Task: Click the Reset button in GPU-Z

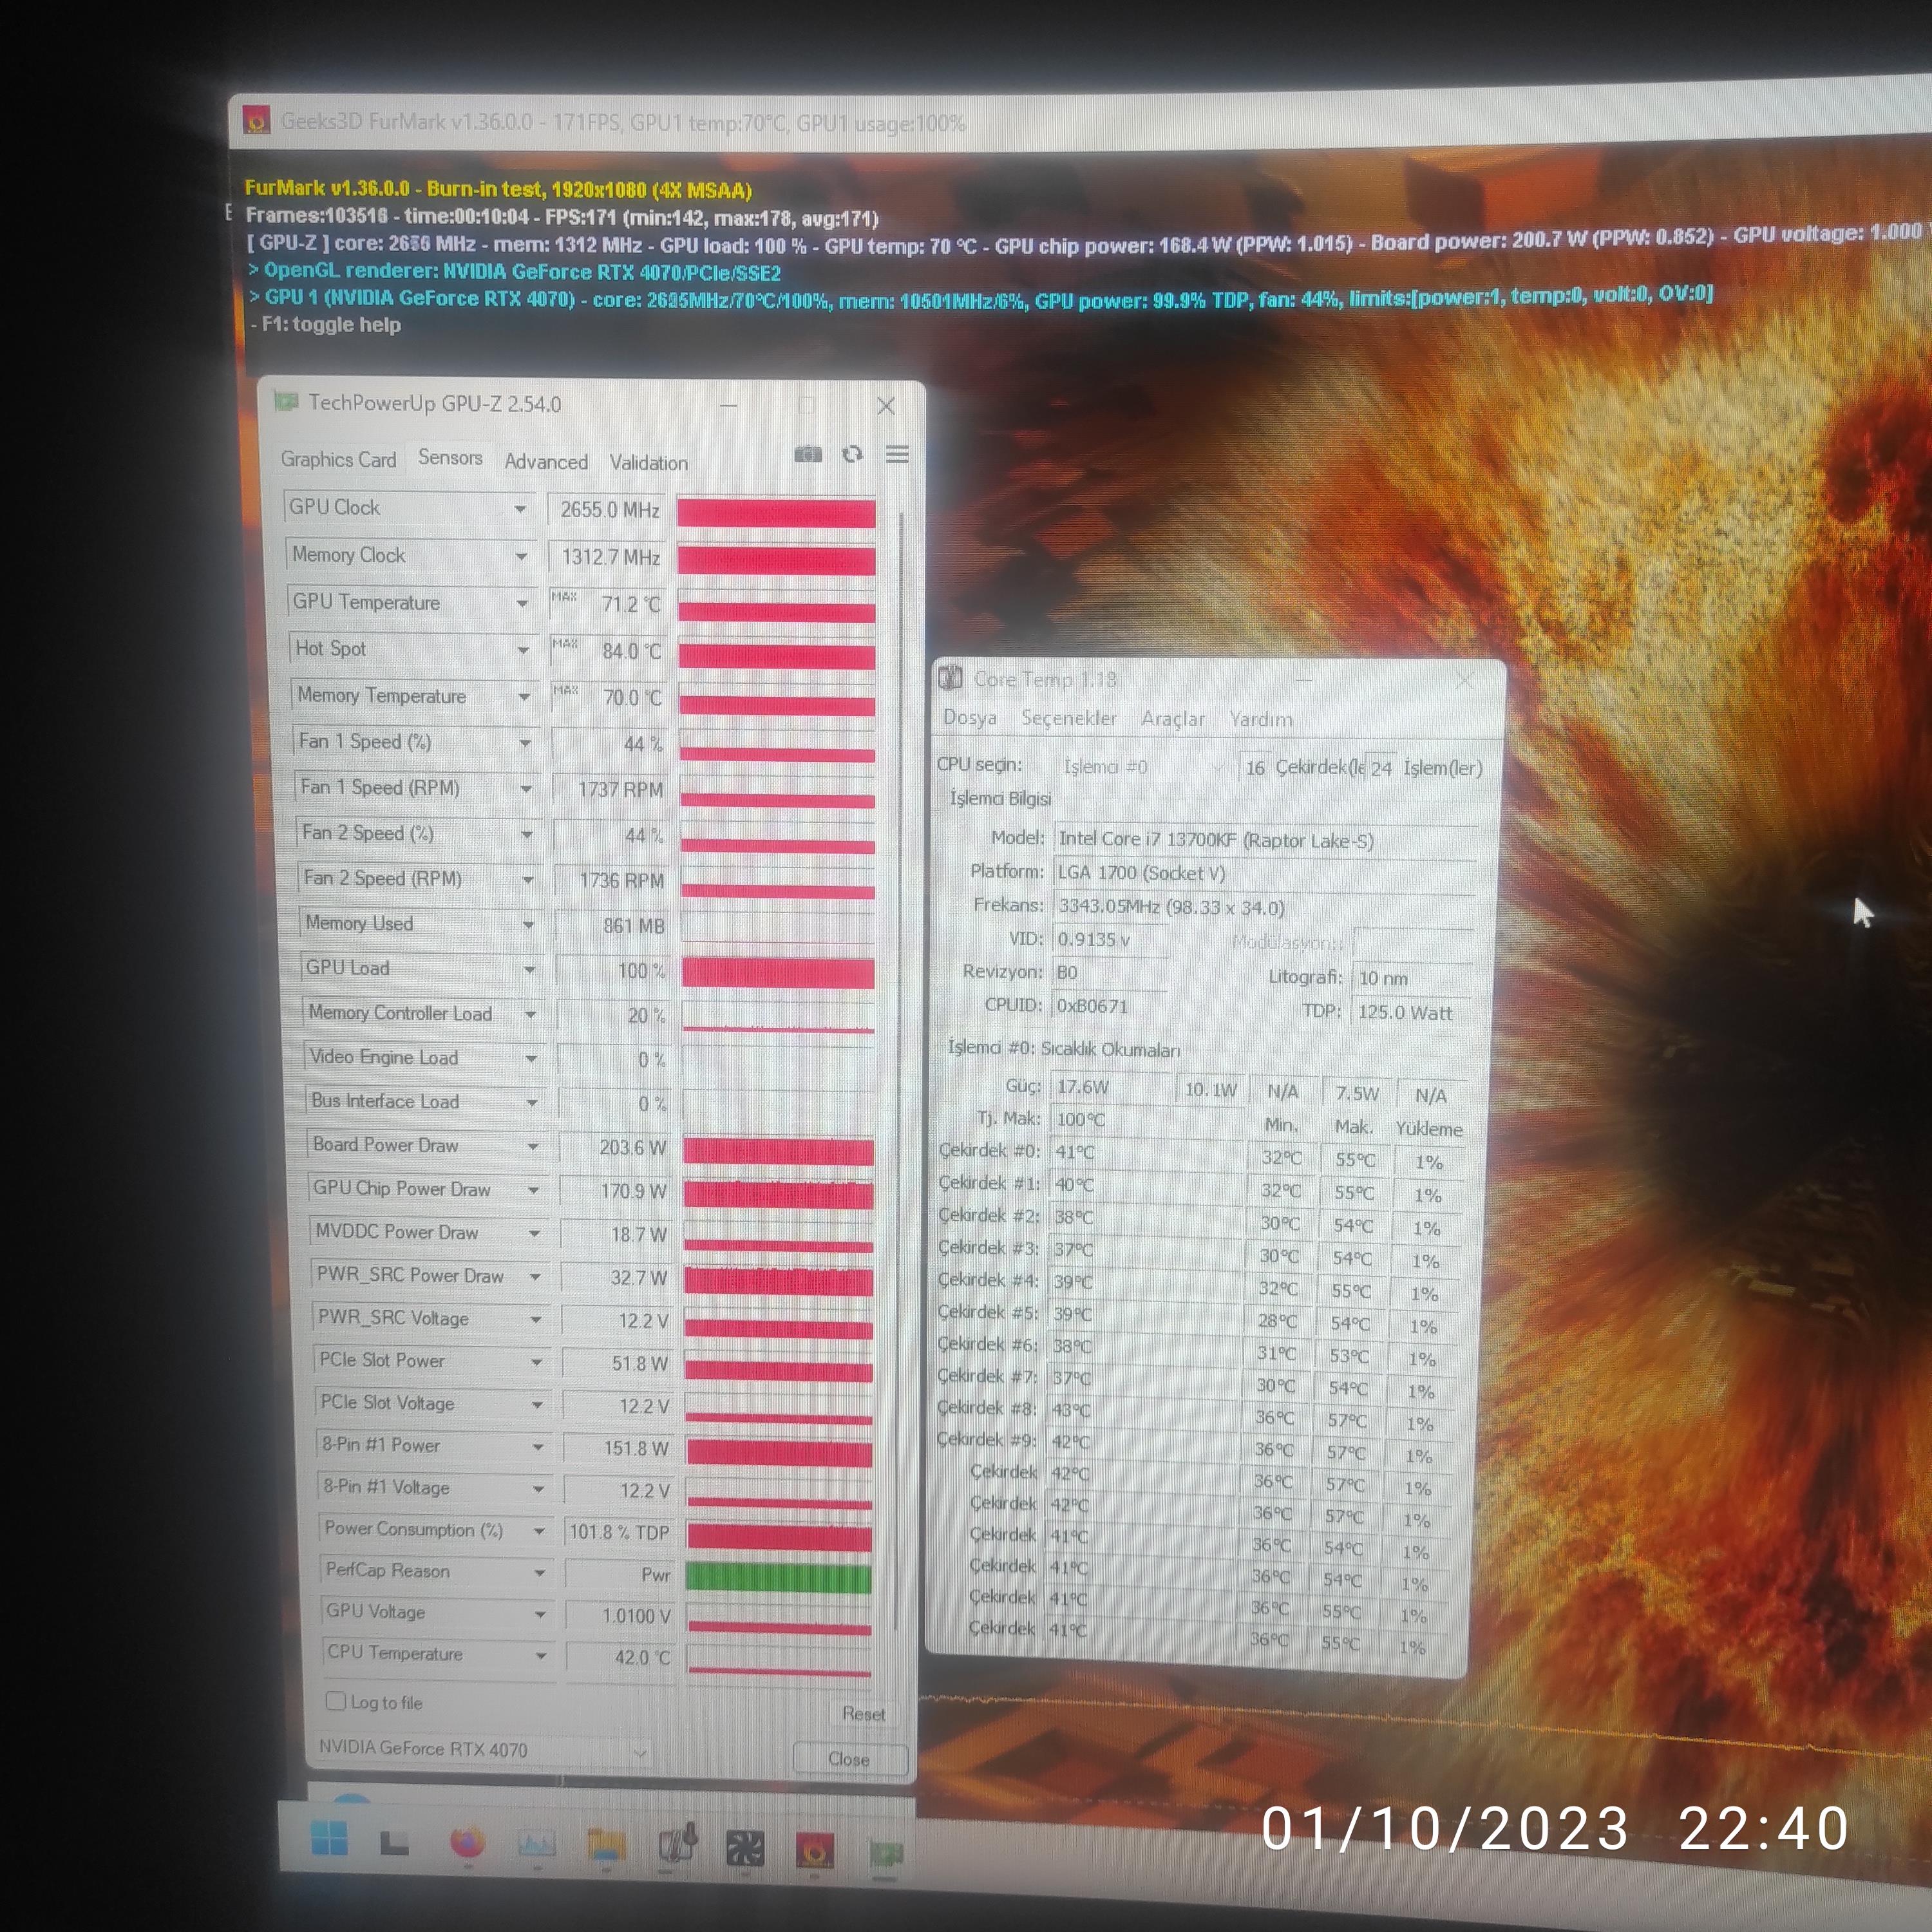Action: 863,1714
